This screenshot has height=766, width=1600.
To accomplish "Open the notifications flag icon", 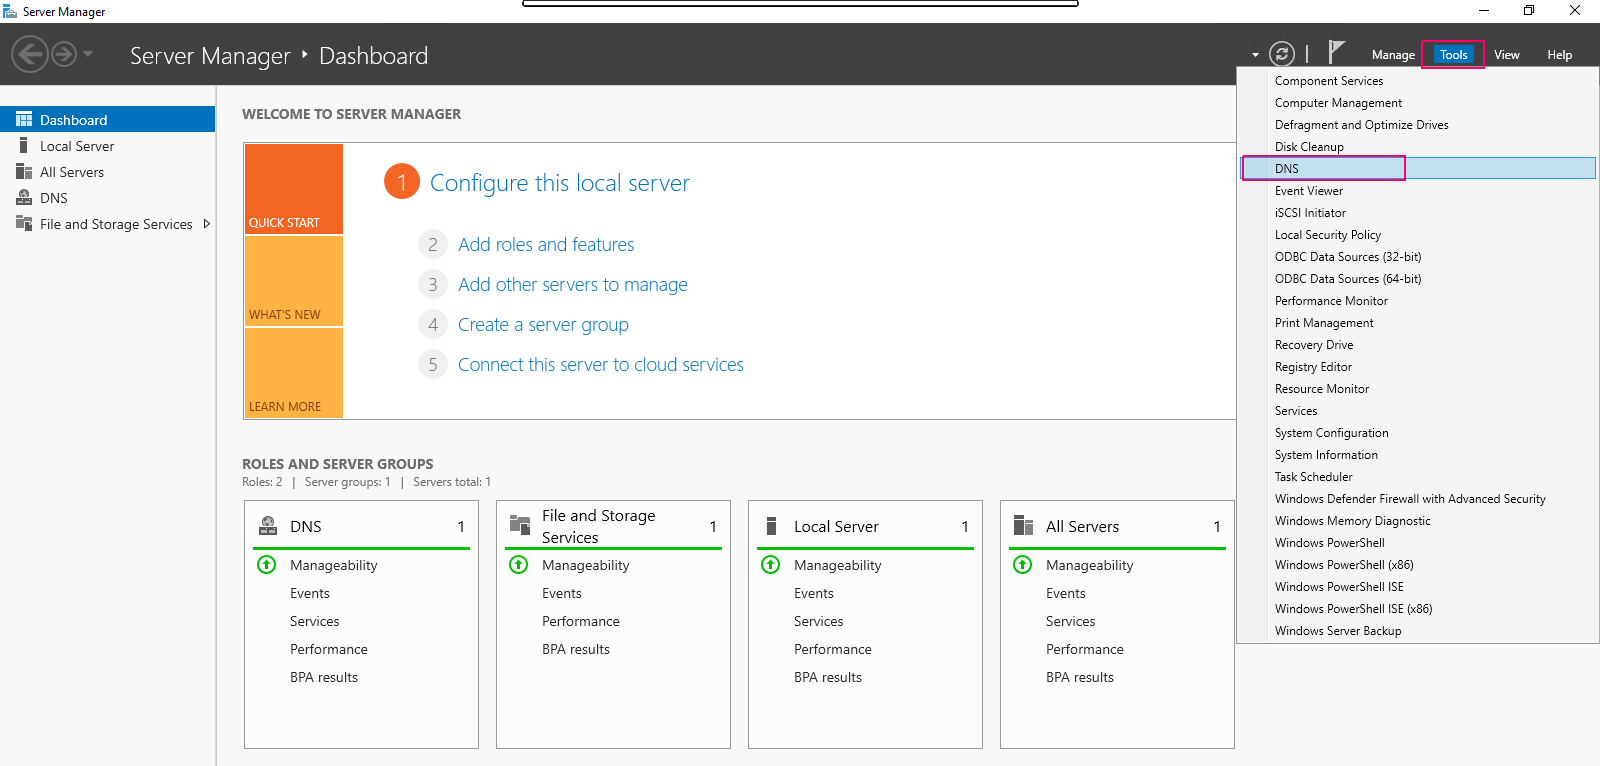I will click(x=1336, y=52).
